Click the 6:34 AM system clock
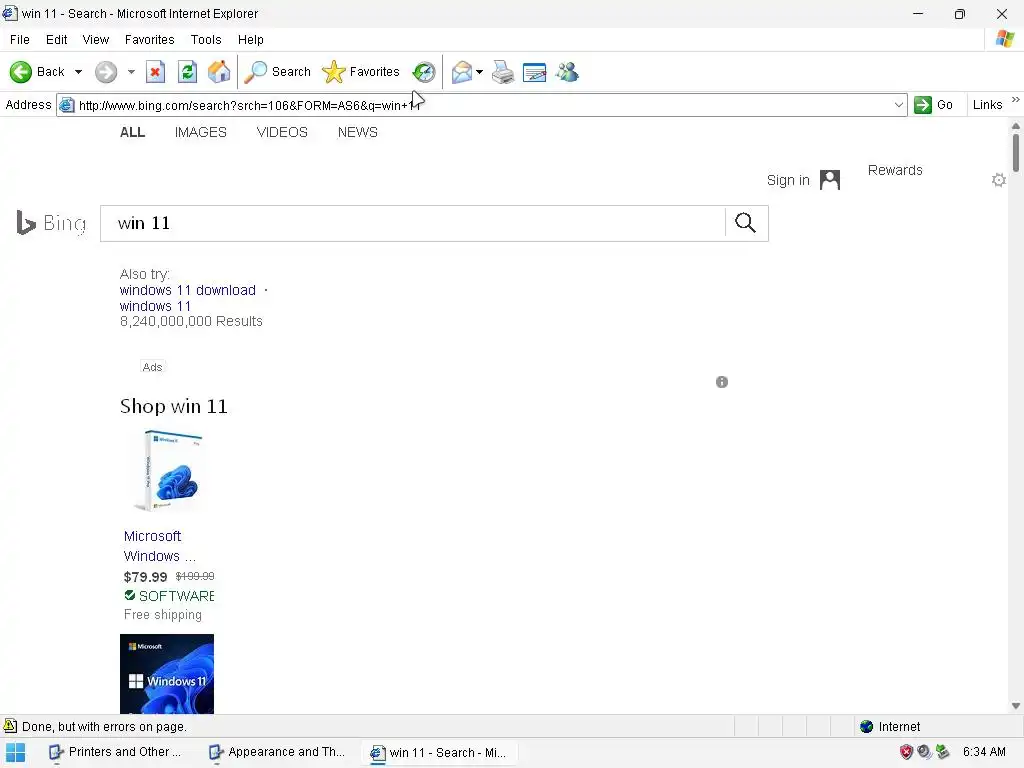Screen dimensions: 1024x768 pos(984,752)
